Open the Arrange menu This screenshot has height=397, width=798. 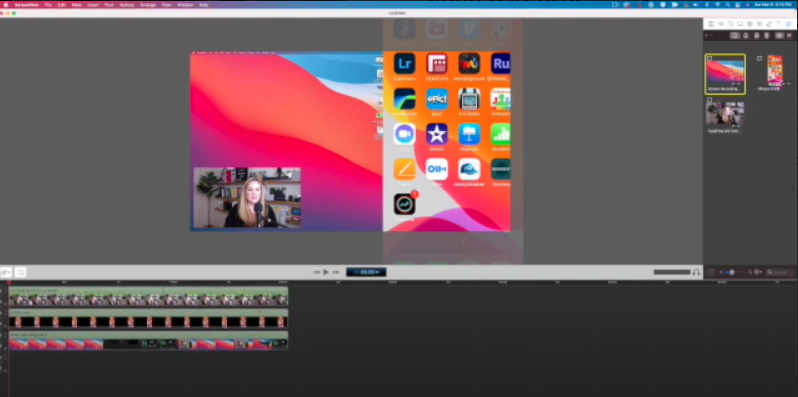point(148,5)
